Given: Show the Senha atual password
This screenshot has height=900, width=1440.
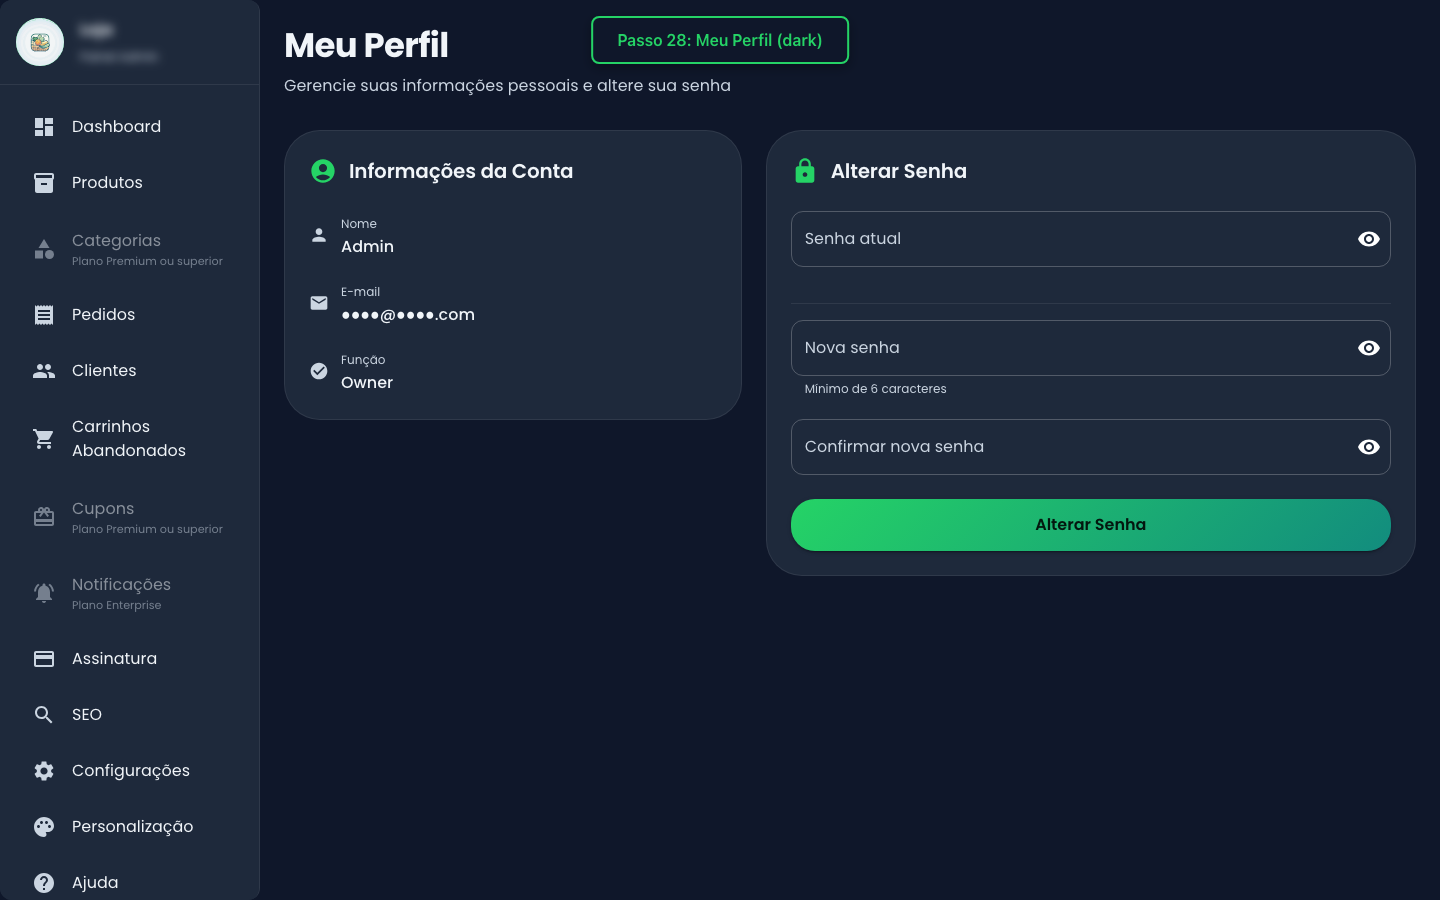Looking at the screenshot, I should pos(1368,239).
